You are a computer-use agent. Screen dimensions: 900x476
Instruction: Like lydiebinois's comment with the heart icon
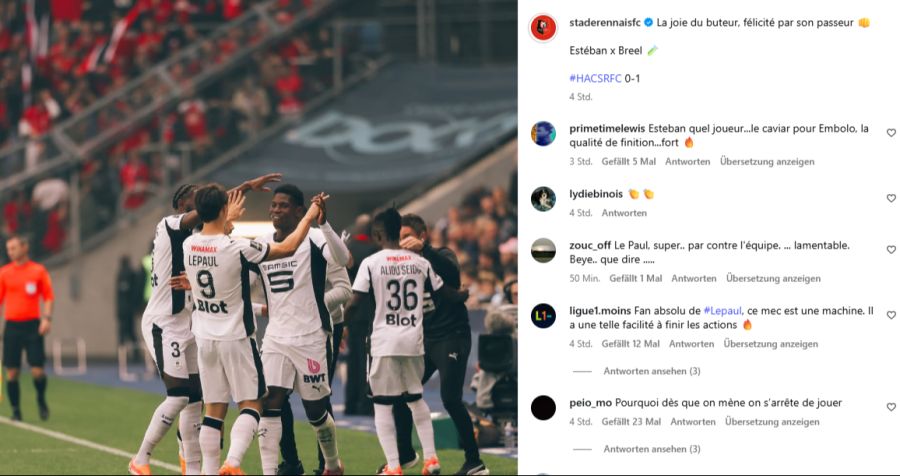[891, 198]
